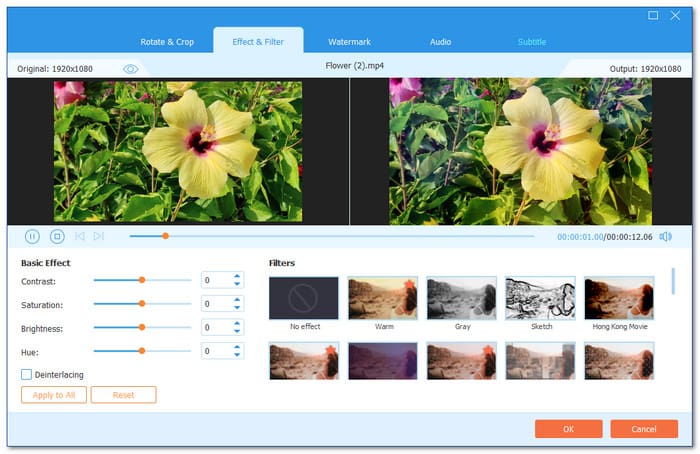The width and height of the screenshot is (700, 454).
Task: Jump to previous frame
Action: click(80, 236)
